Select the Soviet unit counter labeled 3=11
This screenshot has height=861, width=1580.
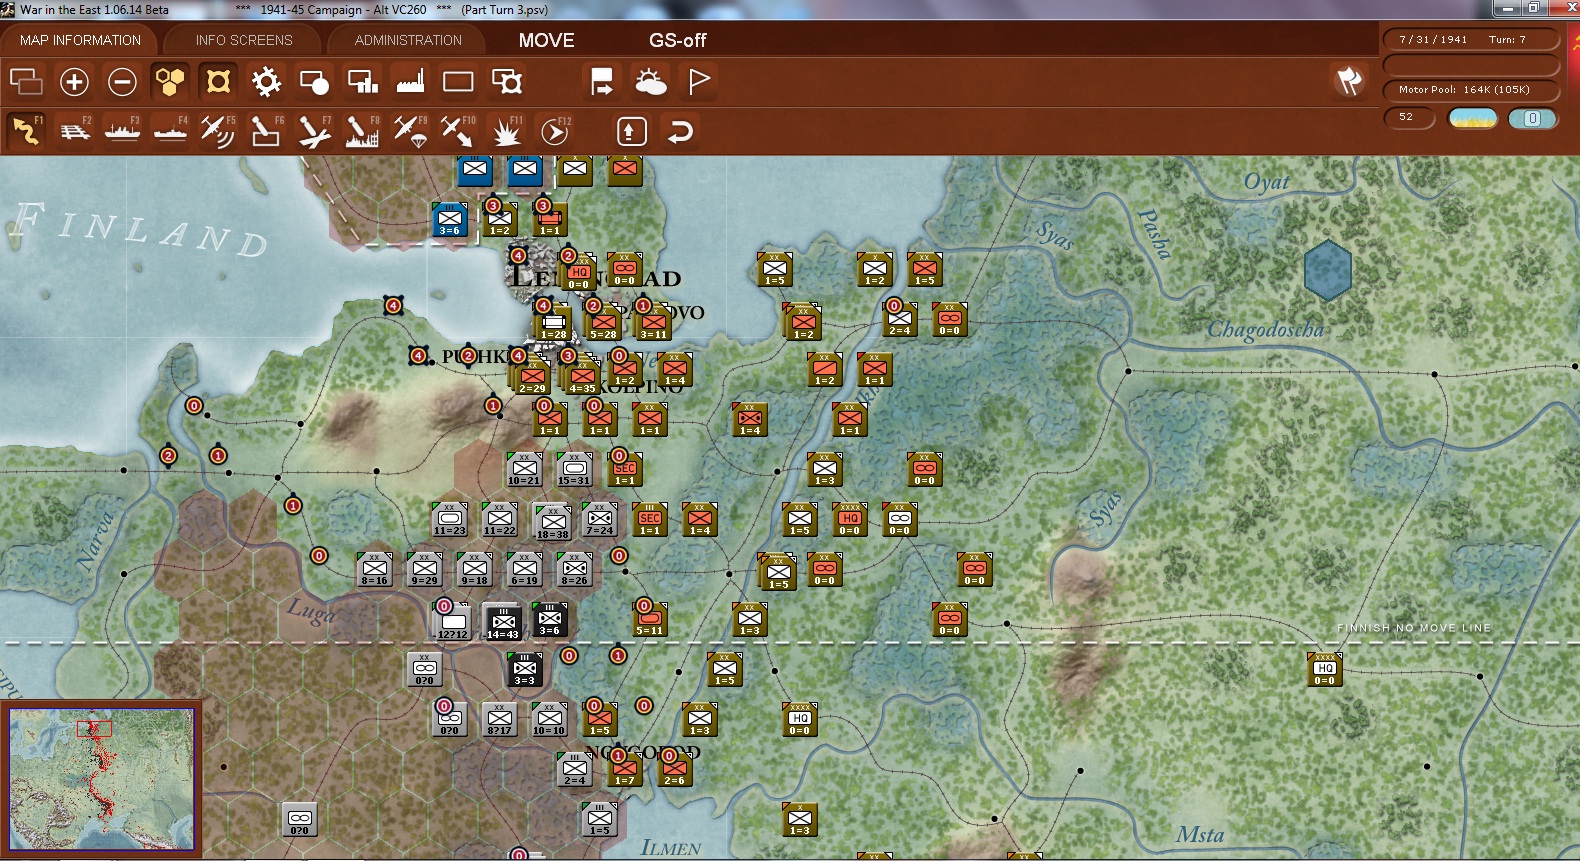coord(653,323)
